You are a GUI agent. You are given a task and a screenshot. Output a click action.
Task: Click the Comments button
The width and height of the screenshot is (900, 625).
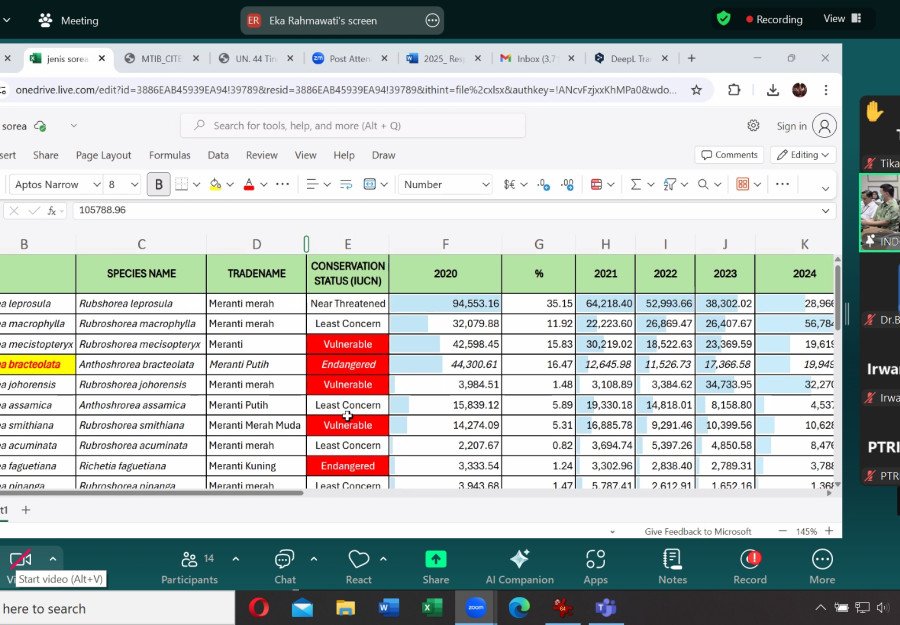[729, 155]
